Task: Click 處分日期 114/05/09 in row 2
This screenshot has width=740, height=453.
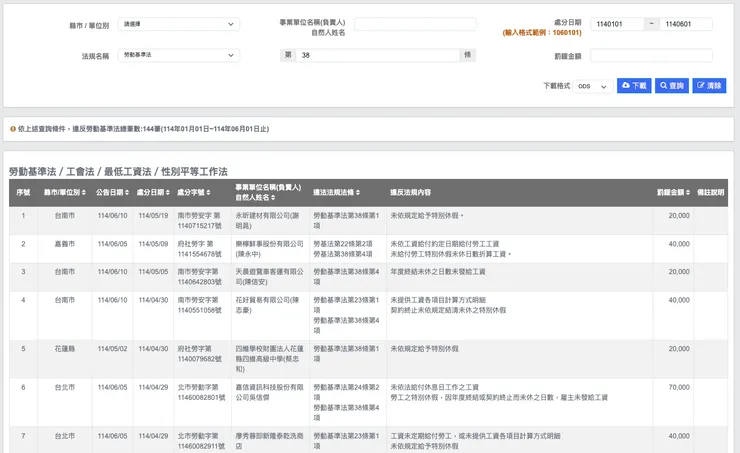Action: (153, 244)
